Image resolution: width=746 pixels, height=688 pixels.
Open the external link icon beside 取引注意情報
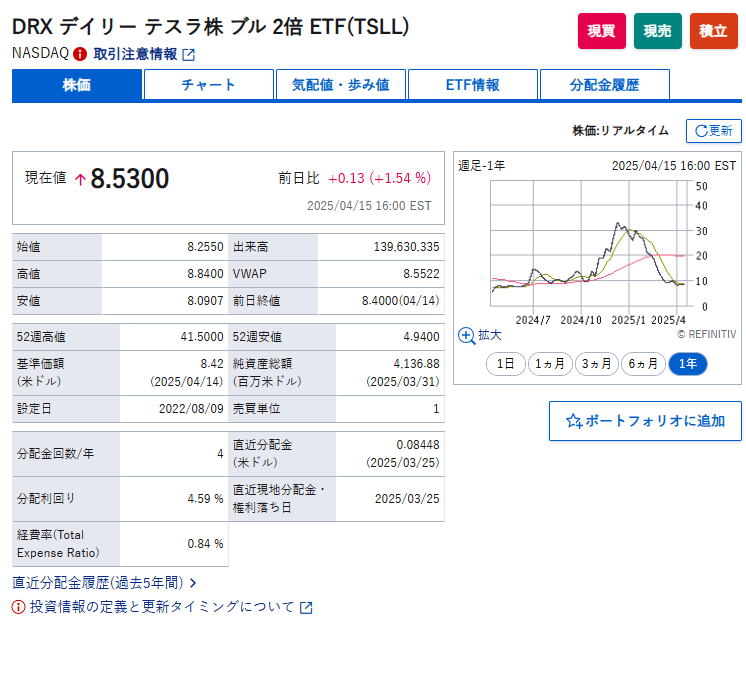[x=189, y=55]
